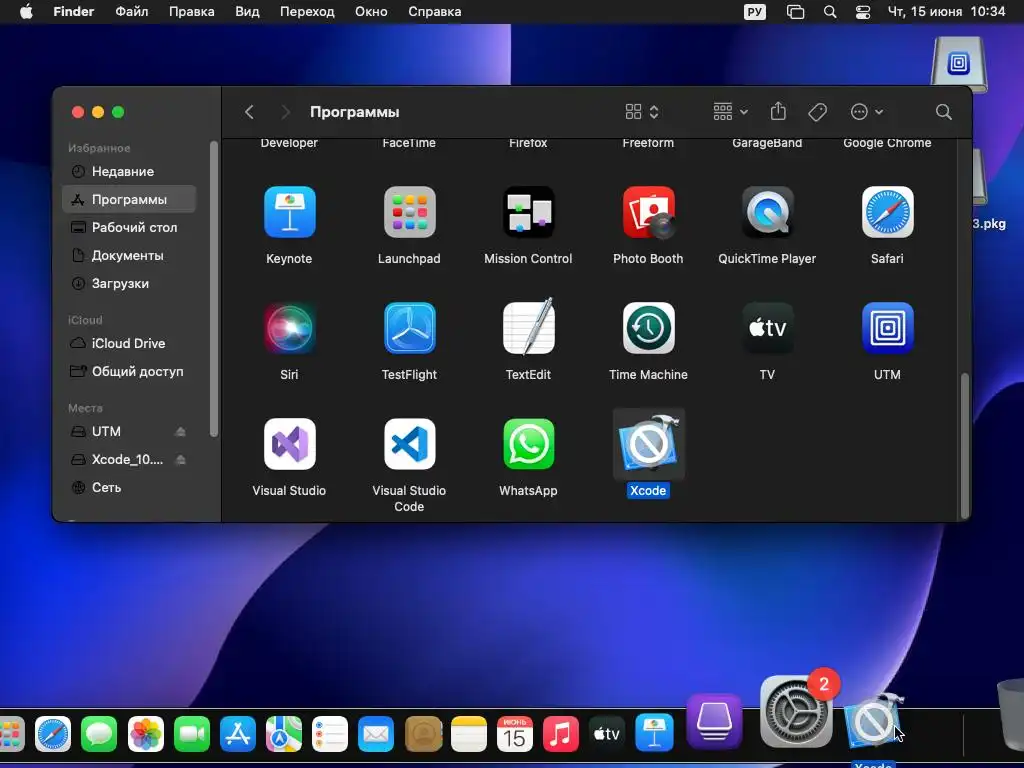Select Программы in the sidebar
The height and width of the screenshot is (768, 1024).
coord(129,199)
